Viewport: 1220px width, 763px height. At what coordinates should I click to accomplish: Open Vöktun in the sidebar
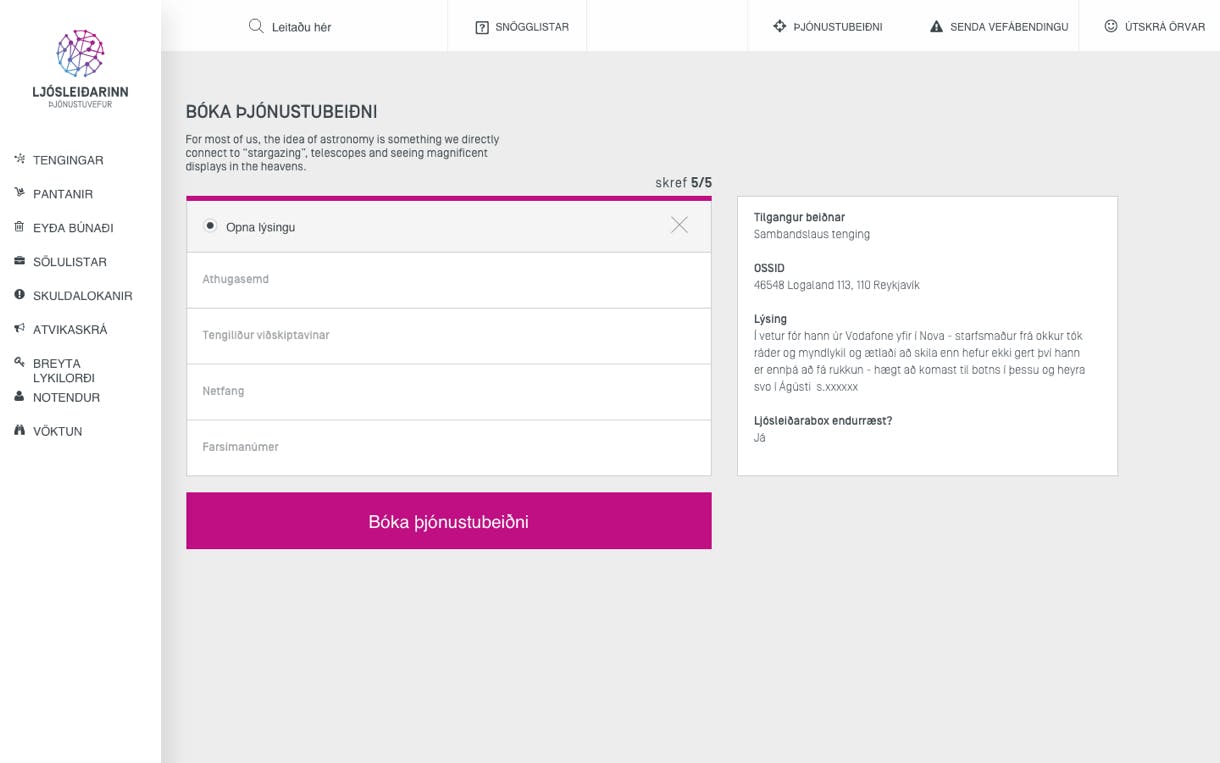click(x=58, y=432)
